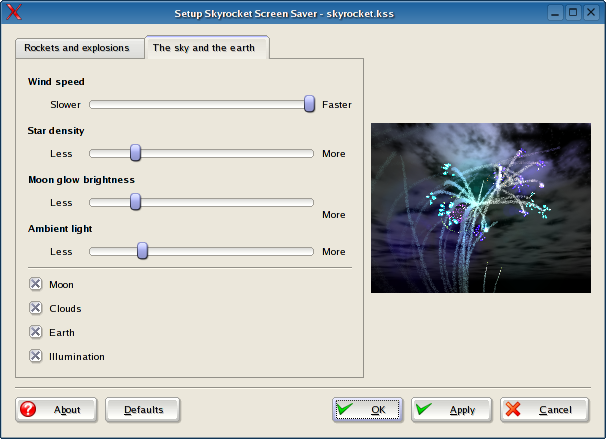Image resolution: width=606 pixels, height=439 pixels.
Task: Disable the Earth checkbox
Action: [x=36, y=332]
